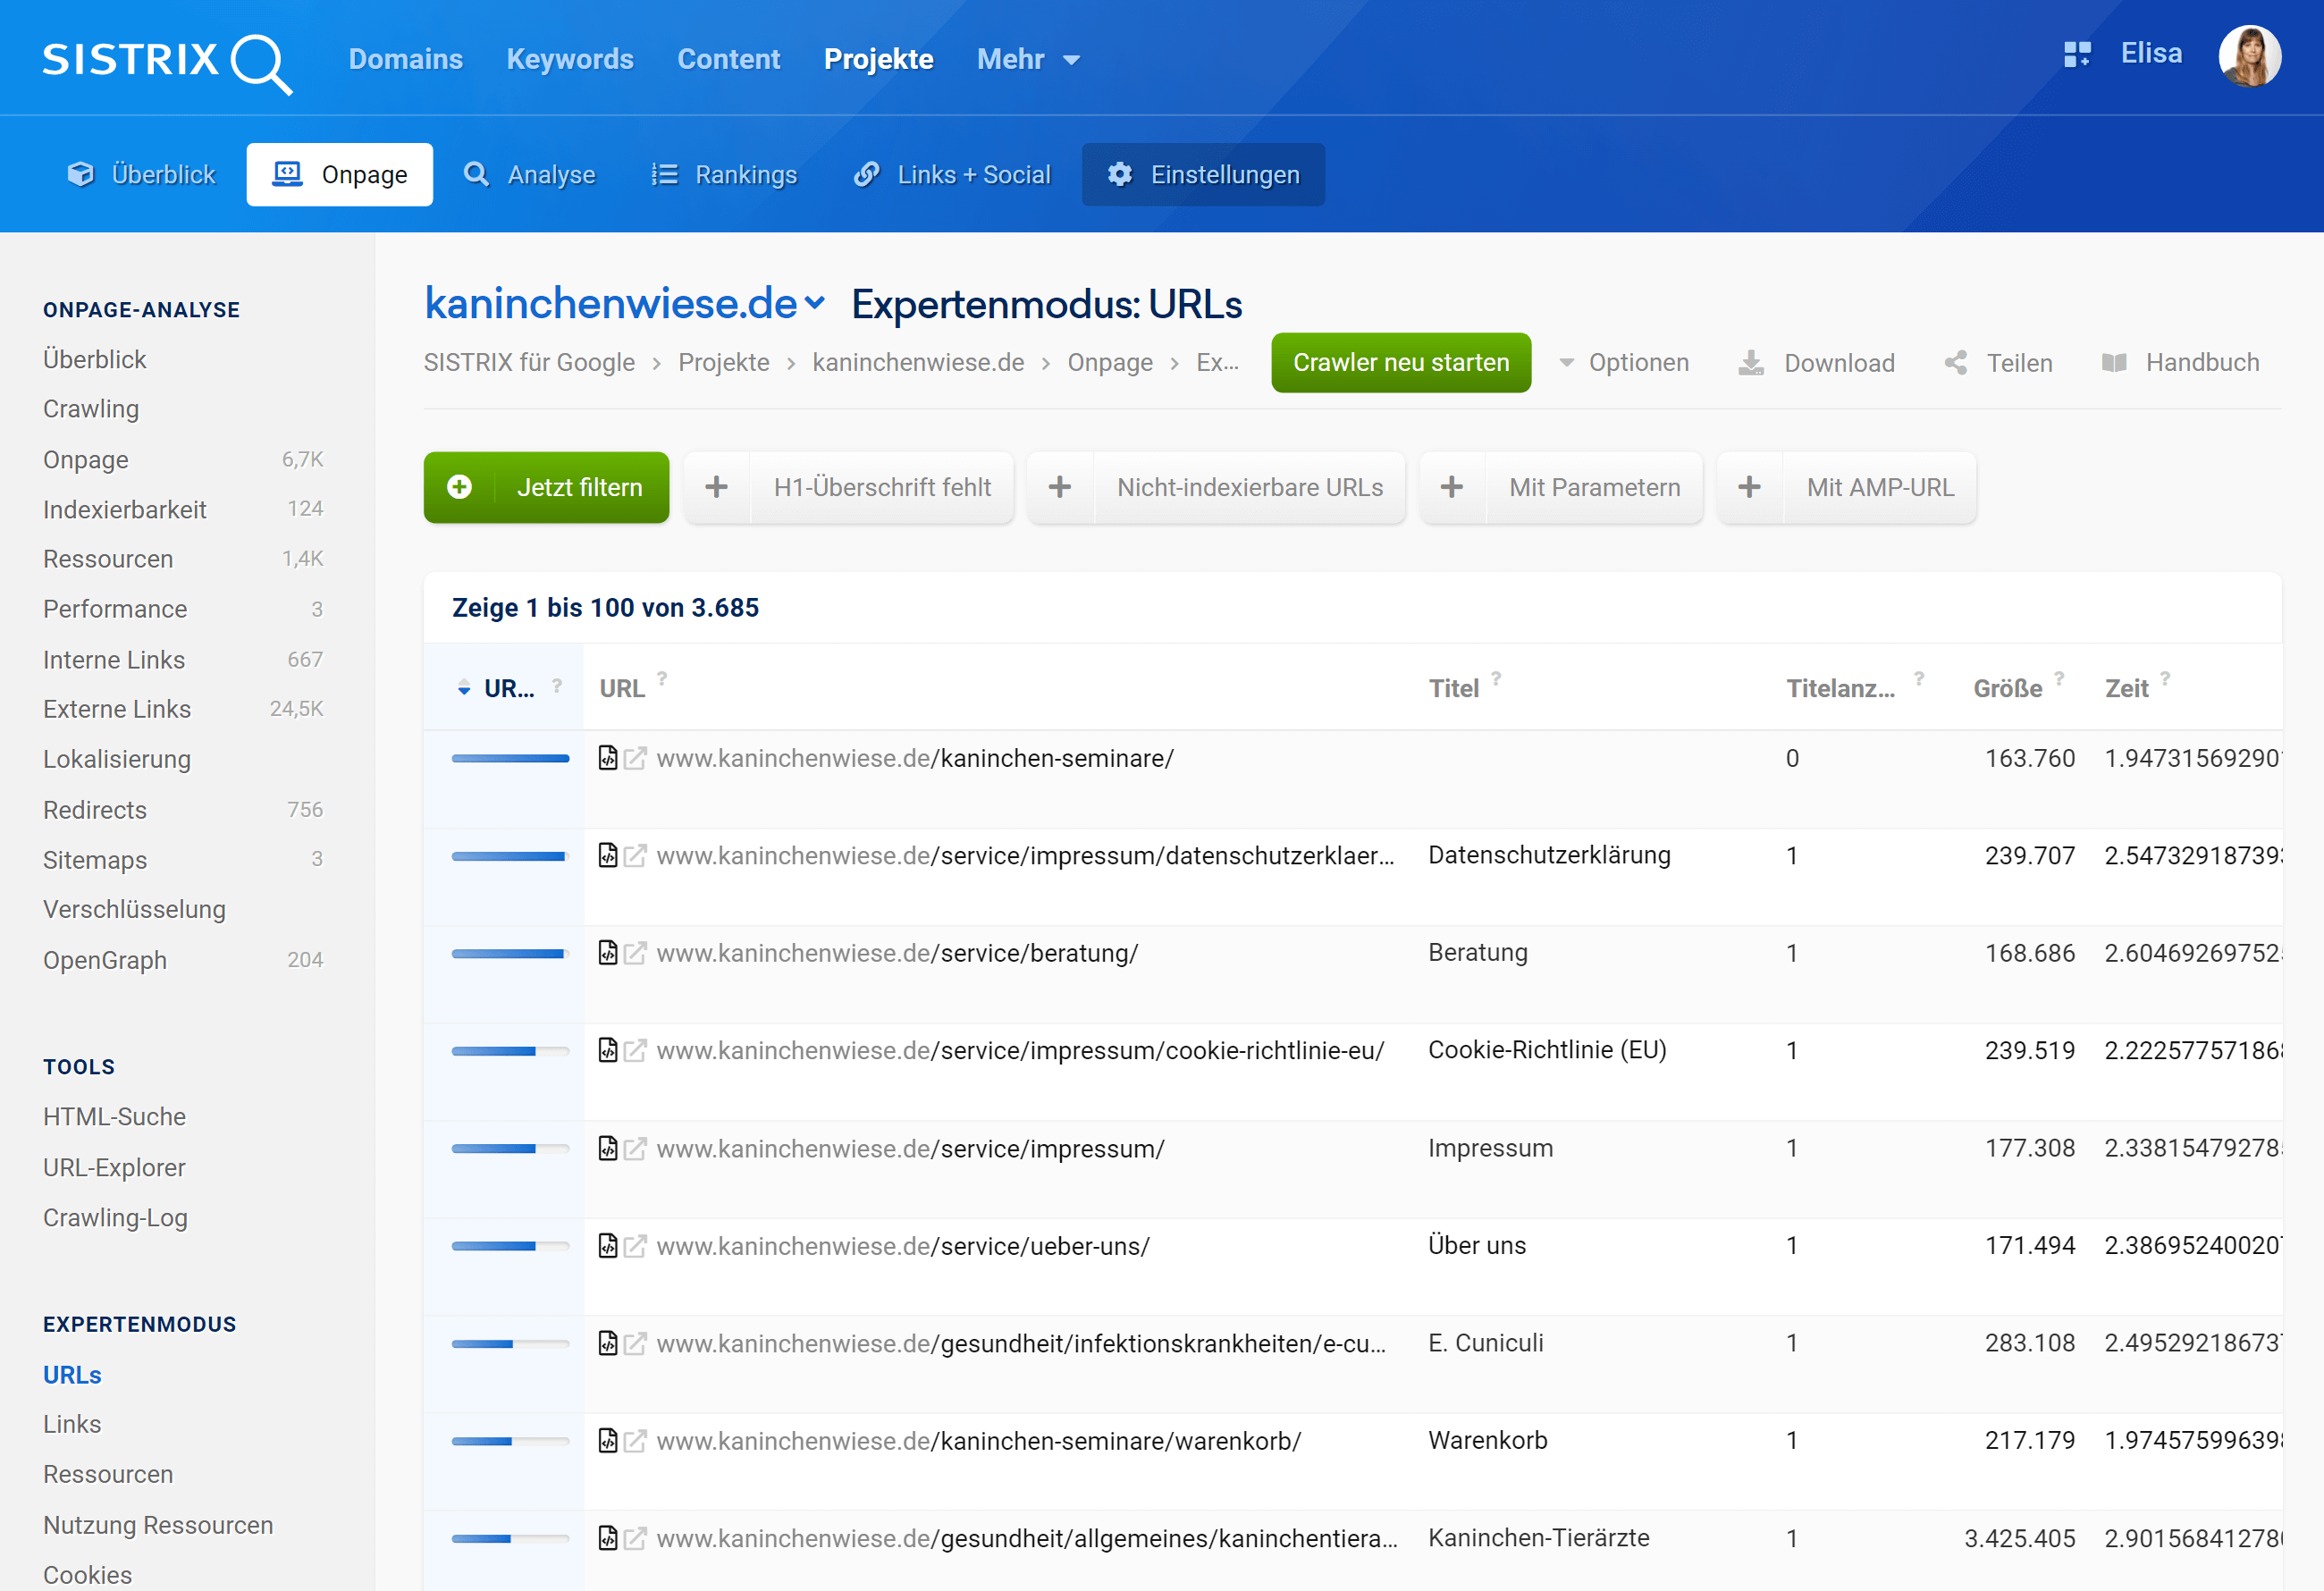Open the Optionen dropdown
The width and height of the screenshot is (2324, 1591).
(x=1624, y=363)
